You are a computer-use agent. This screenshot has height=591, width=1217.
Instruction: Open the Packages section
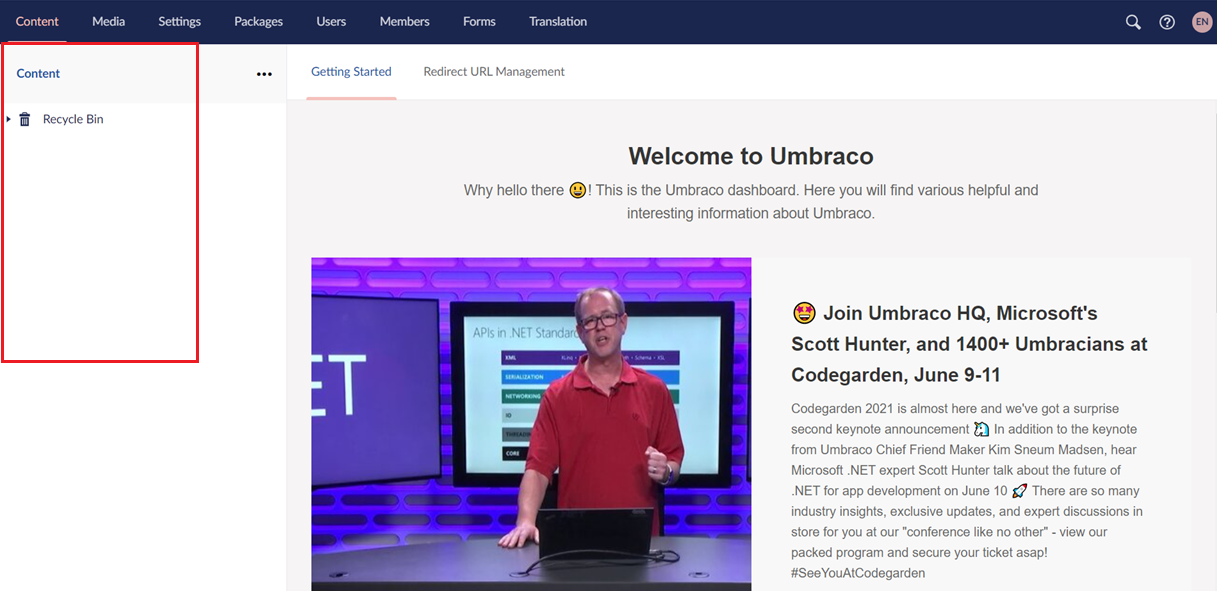(x=258, y=22)
